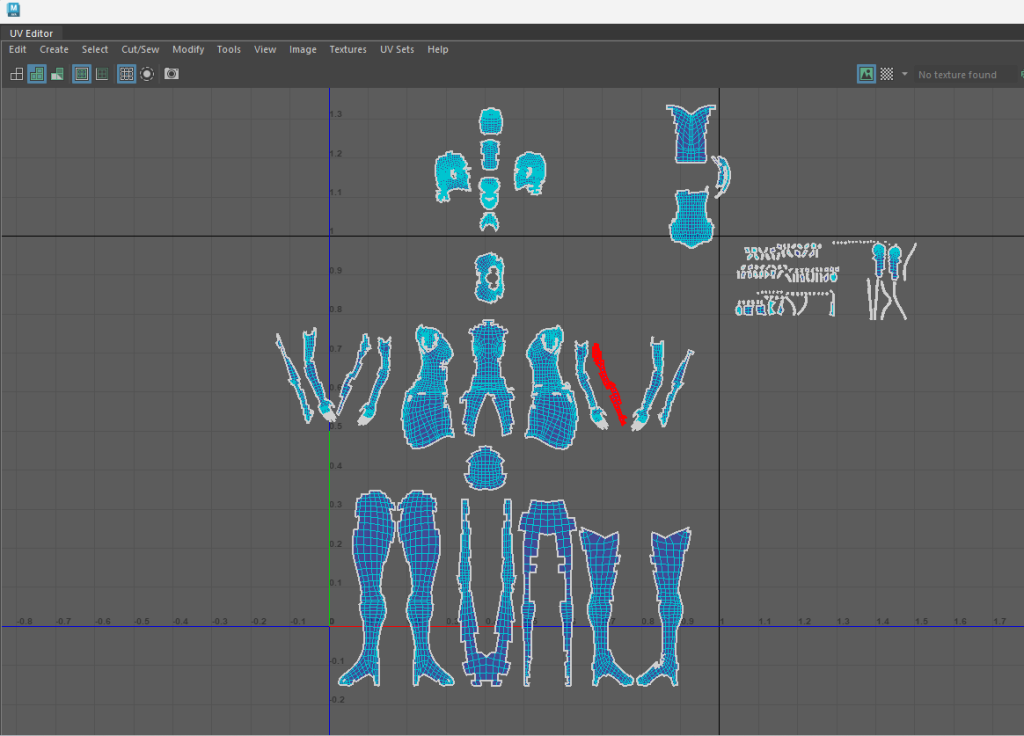Viewport: 1024px width, 736px height.
Task: Toggle the Display Image icon
Action: coord(866,74)
